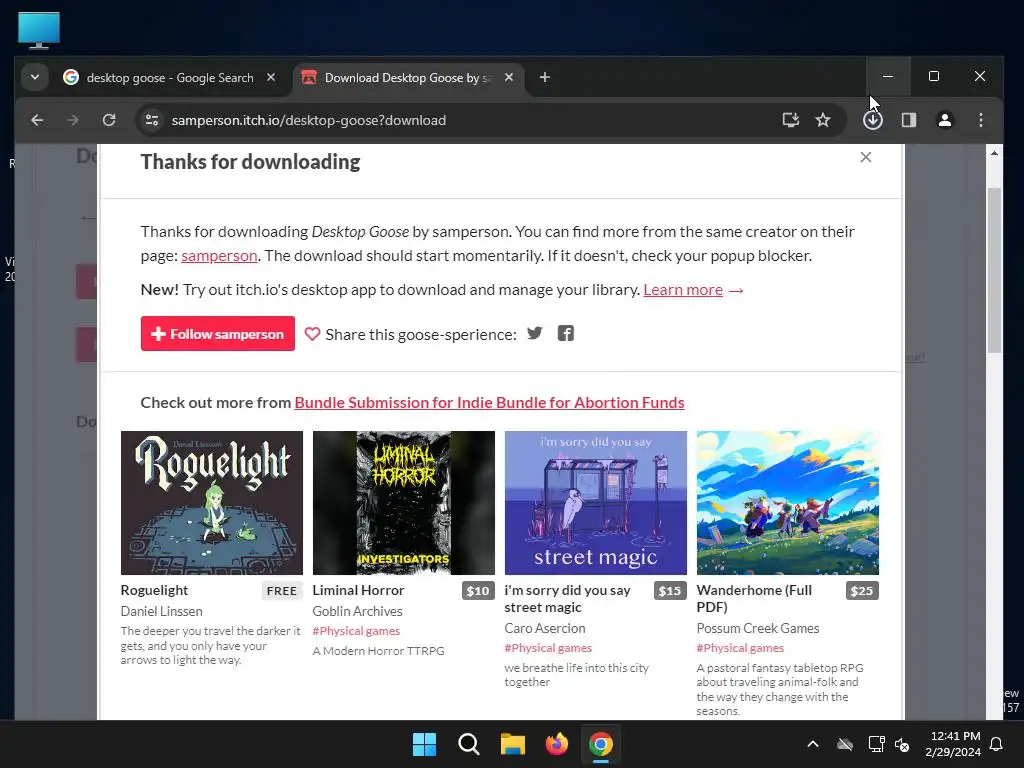
Task: Click the i'm sorry did you say street magic title
Action: tap(568, 599)
